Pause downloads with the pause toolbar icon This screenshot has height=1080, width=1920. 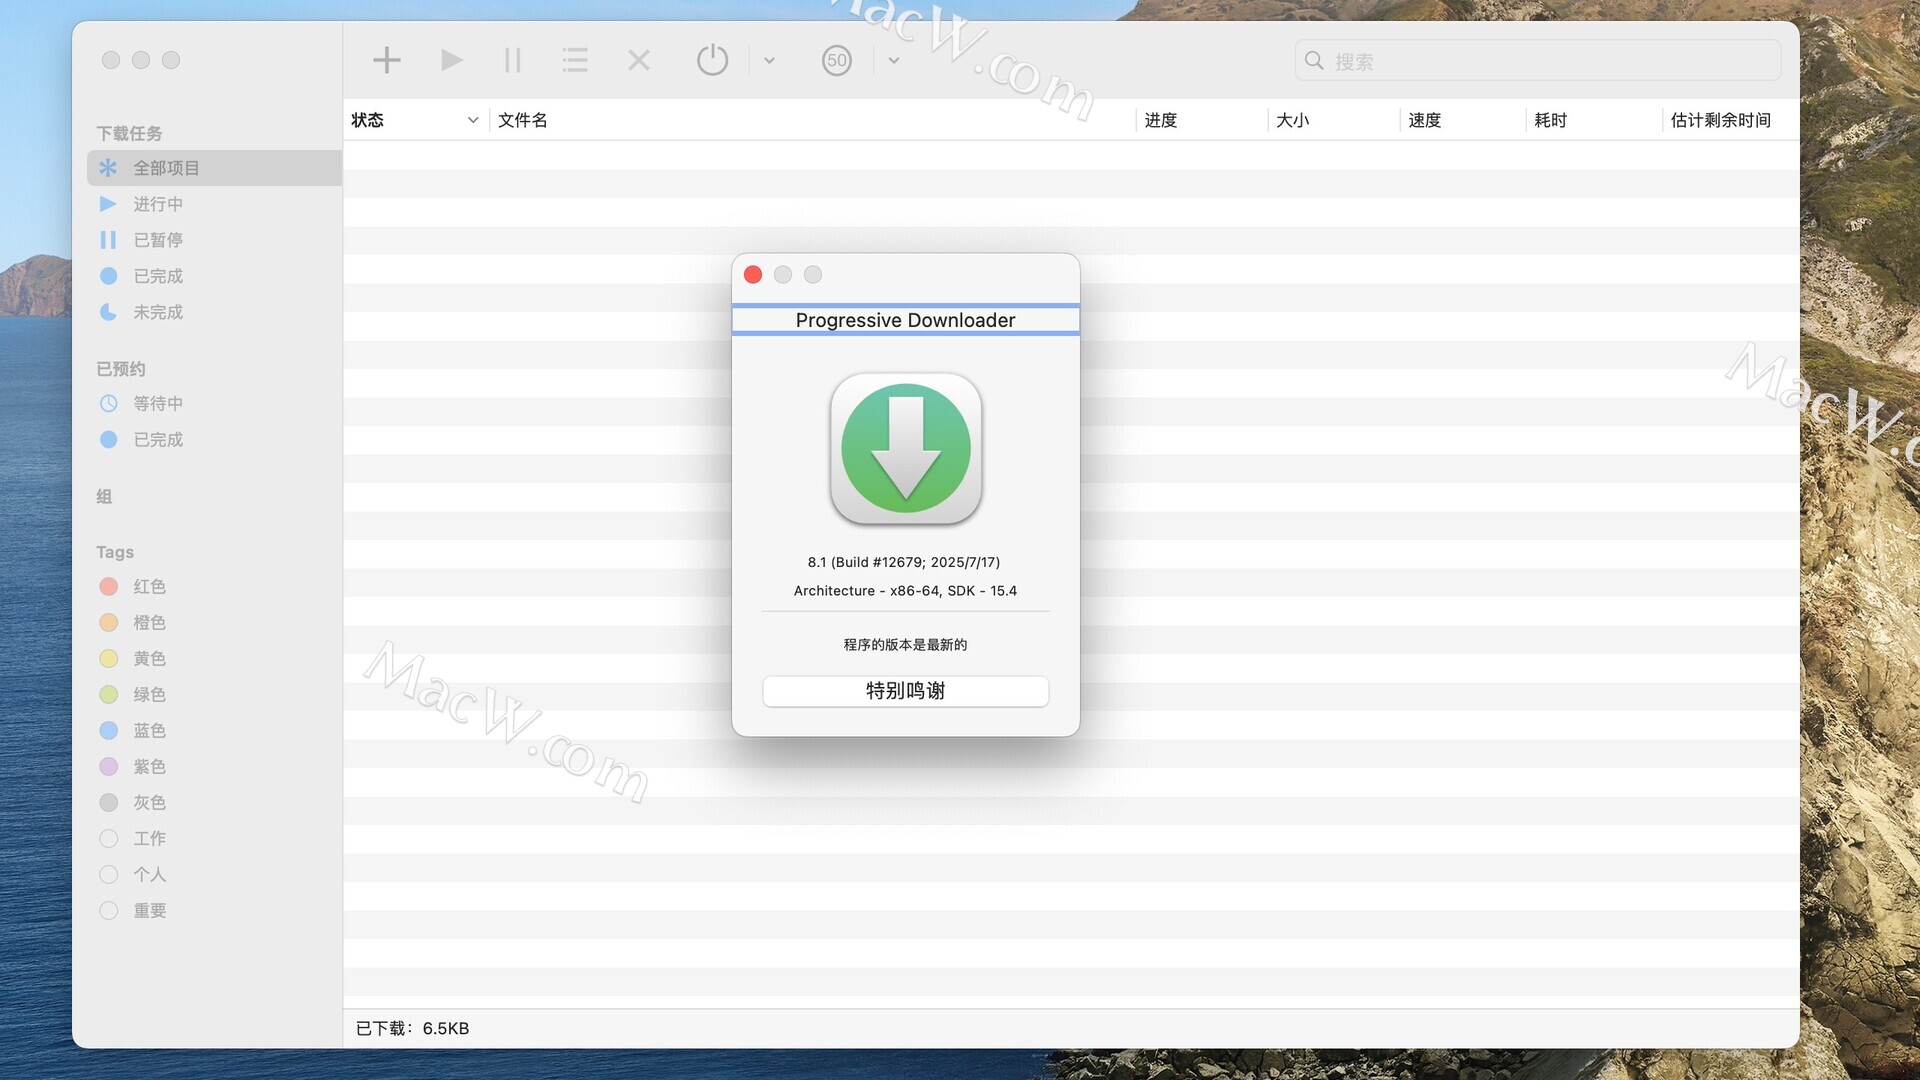[512, 60]
